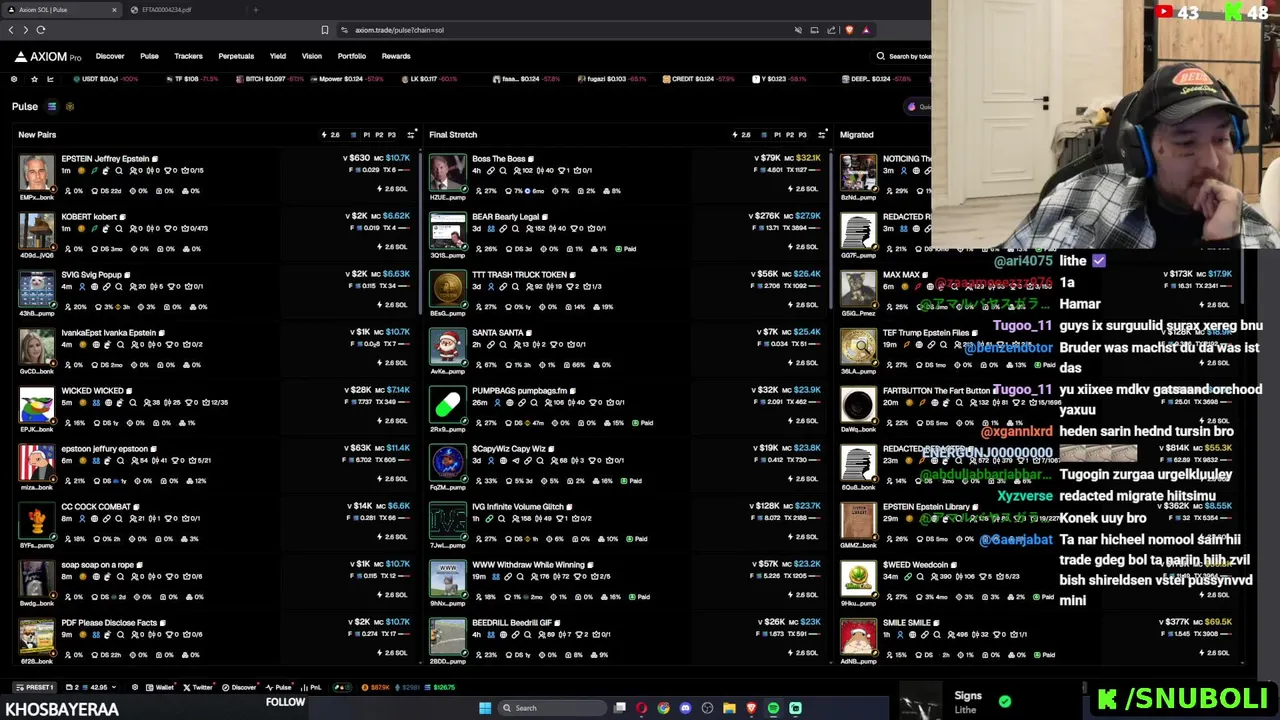Open Pulse in the top navigation

149,56
